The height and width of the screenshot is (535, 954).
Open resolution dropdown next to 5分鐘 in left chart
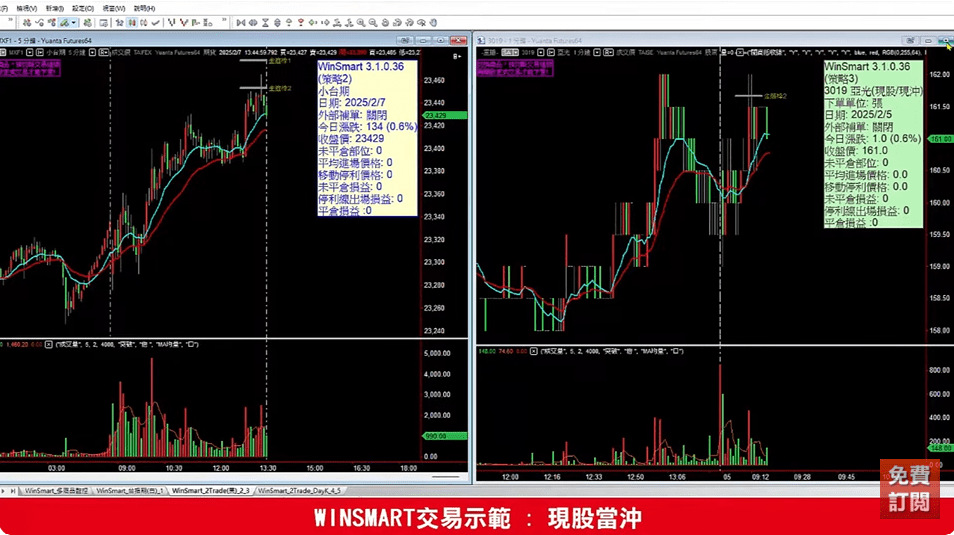(x=92, y=53)
